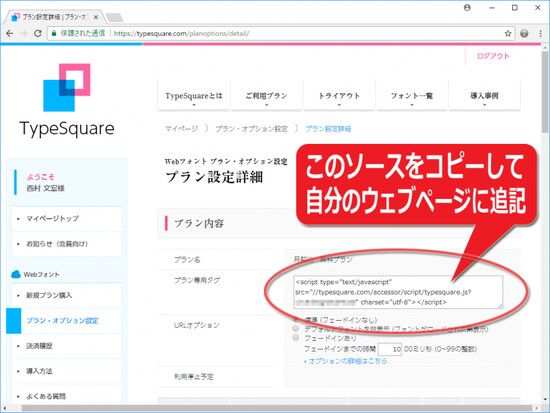Open the 導入事例 menu
The width and height of the screenshot is (550, 413).
click(x=484, y=96)
